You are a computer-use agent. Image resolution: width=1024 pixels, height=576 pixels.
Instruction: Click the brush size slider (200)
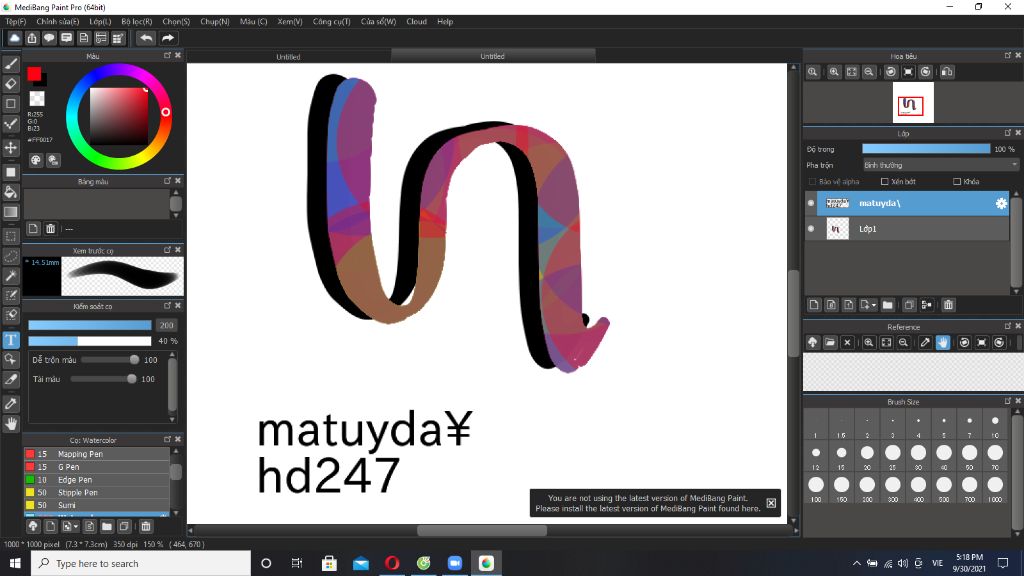89,325
